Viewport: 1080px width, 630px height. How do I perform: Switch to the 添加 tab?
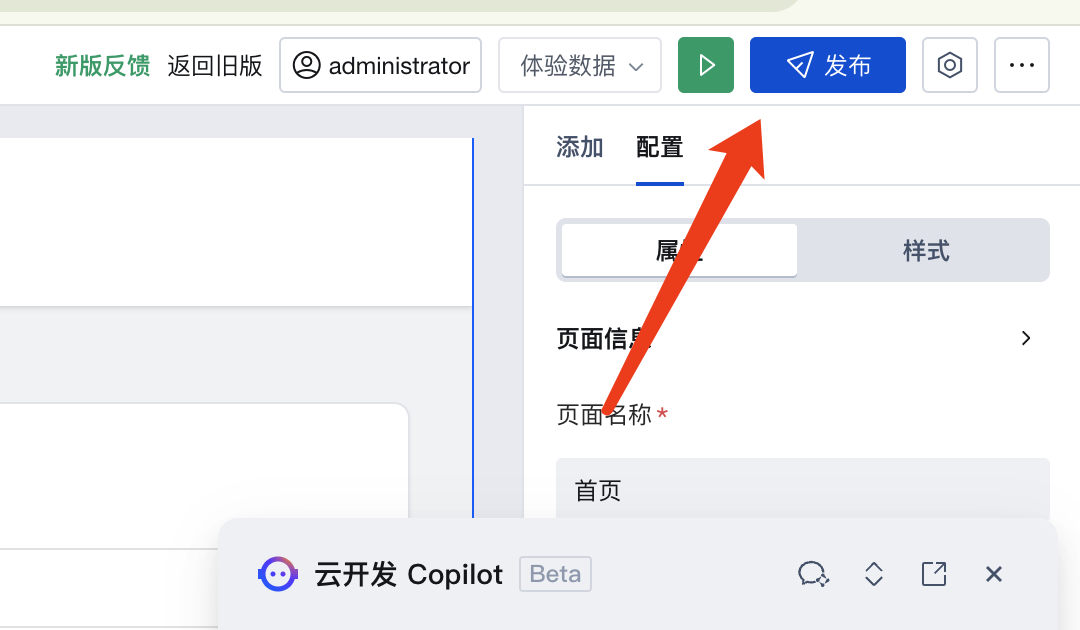579,147
